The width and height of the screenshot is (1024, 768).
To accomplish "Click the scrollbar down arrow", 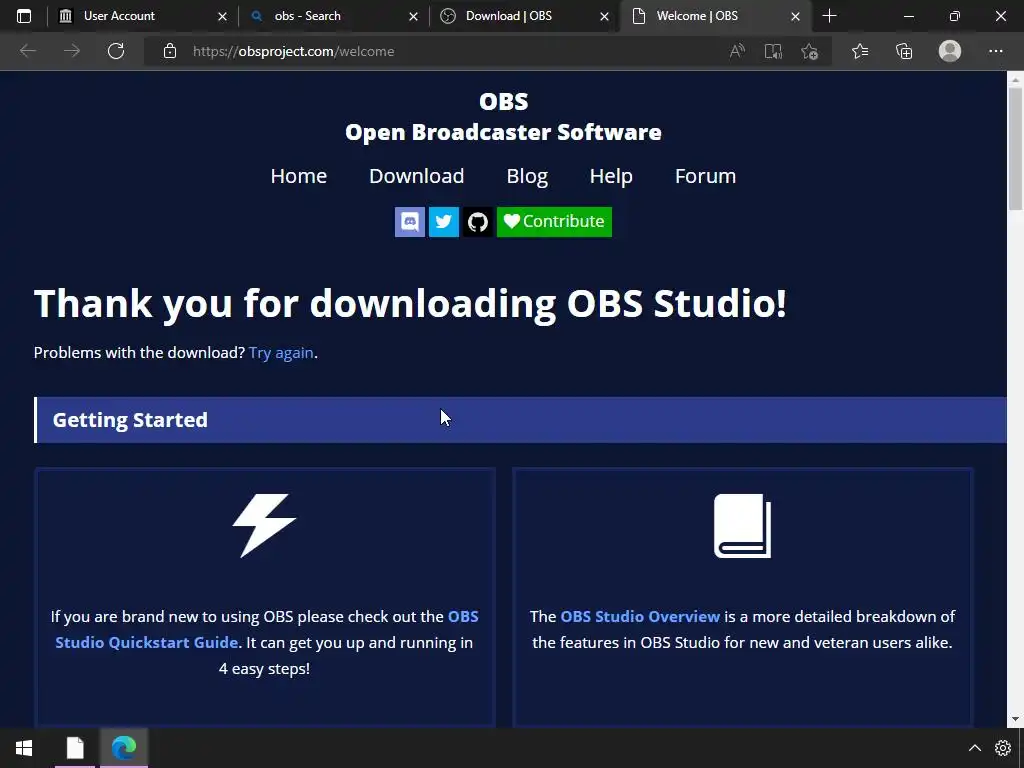I will 1015,720.
